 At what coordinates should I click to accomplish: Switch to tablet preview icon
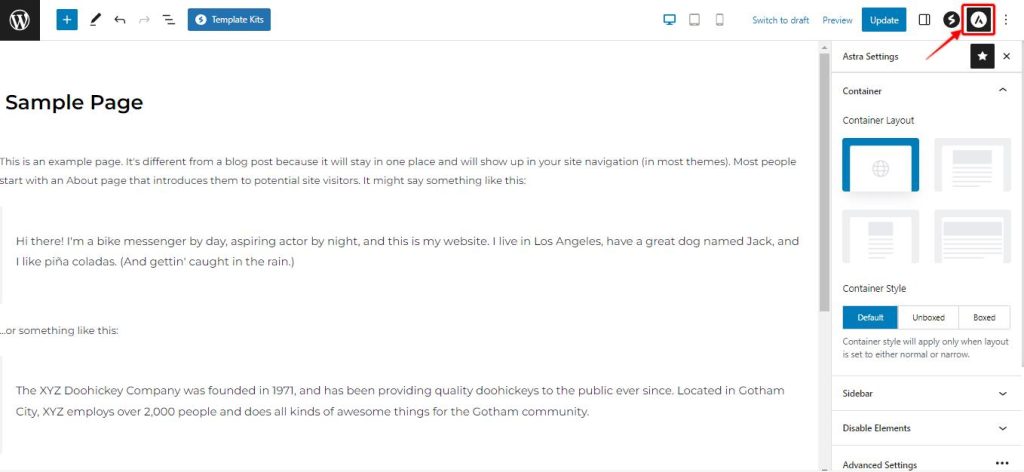tap(694, 20)
